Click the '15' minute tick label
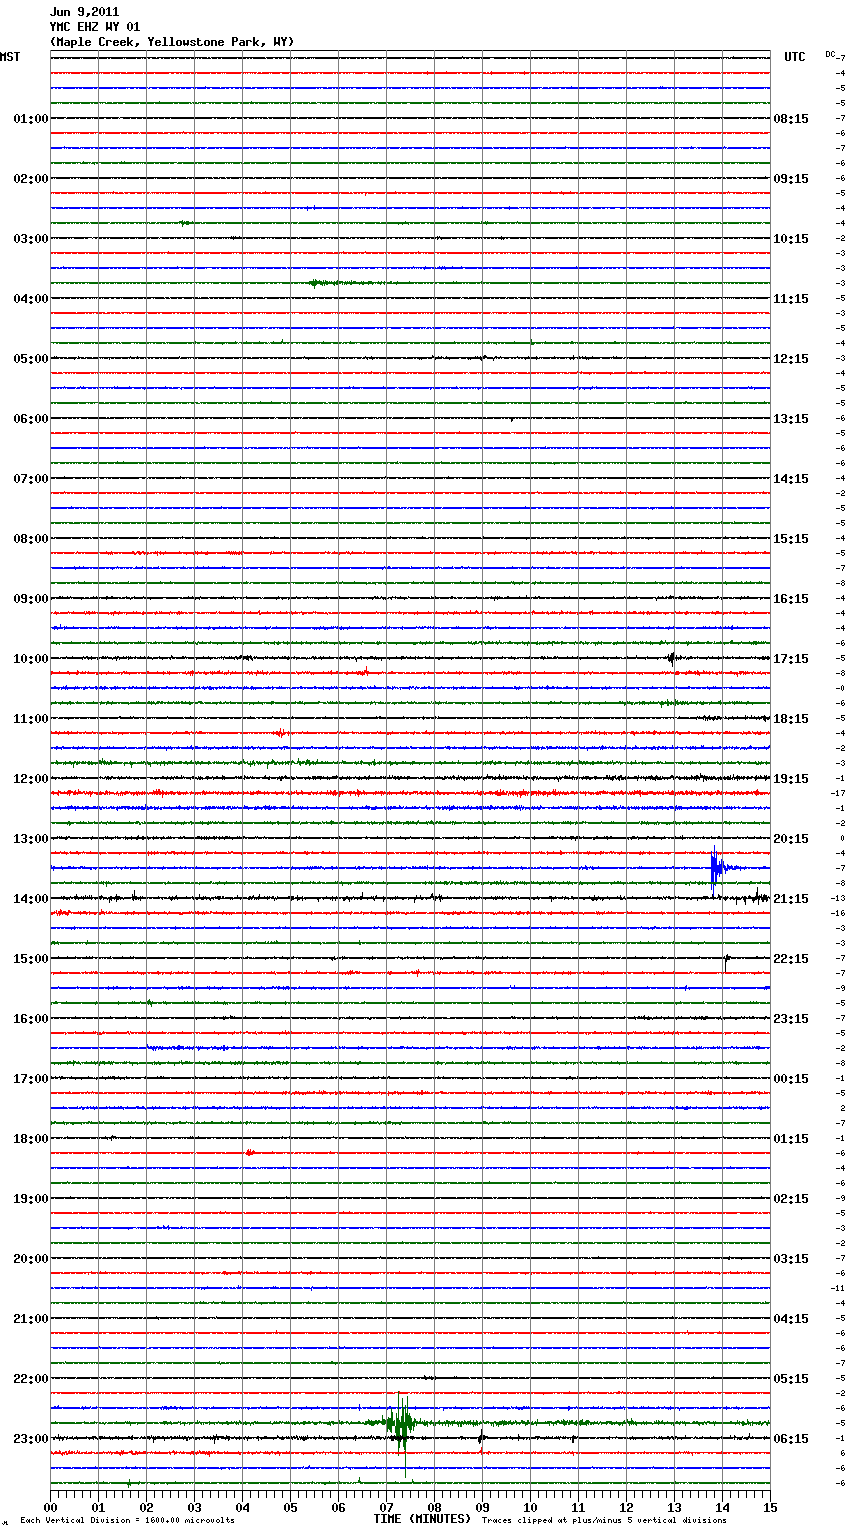850x1534 pixels. 770,1507
